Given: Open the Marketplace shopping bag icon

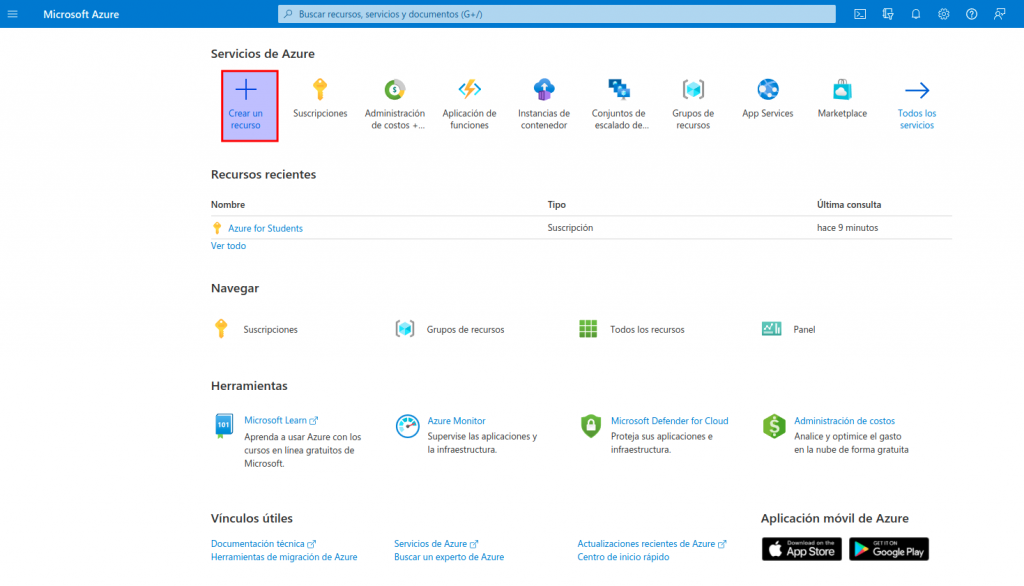Looking at the screenshot, I should [842, 89].
